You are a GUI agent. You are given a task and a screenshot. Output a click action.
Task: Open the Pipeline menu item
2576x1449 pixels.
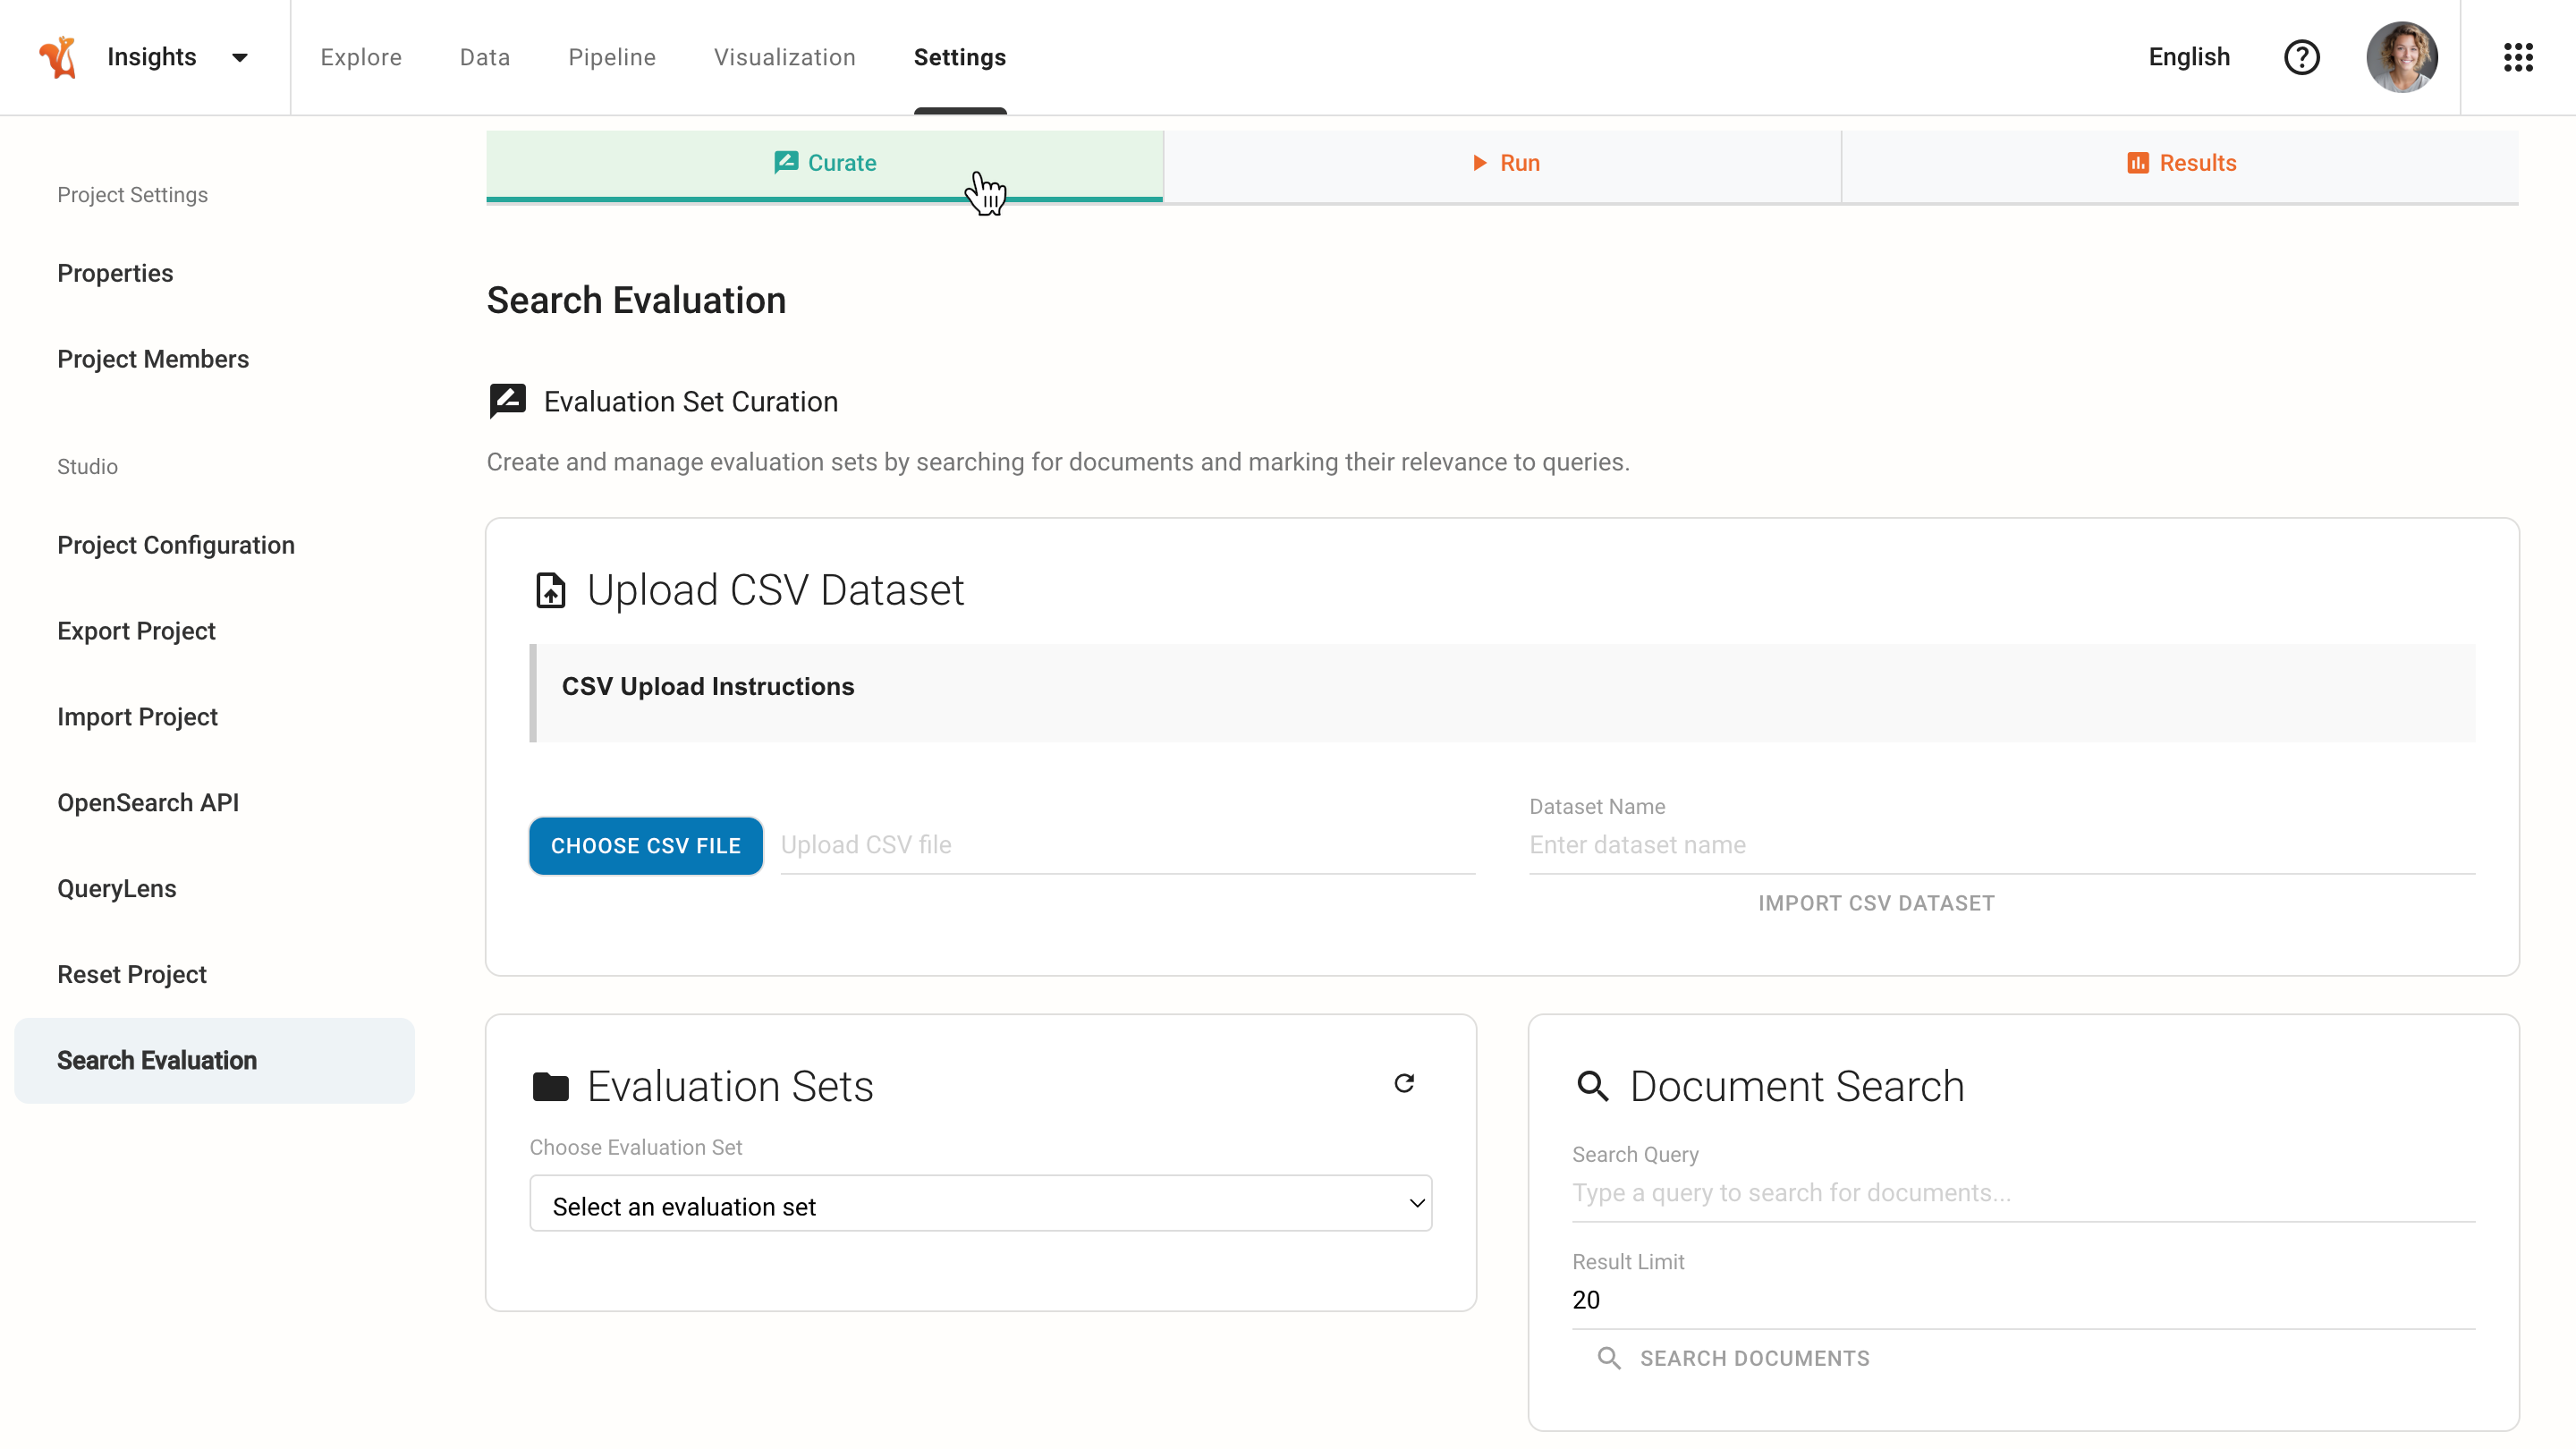tap(611, 57)
